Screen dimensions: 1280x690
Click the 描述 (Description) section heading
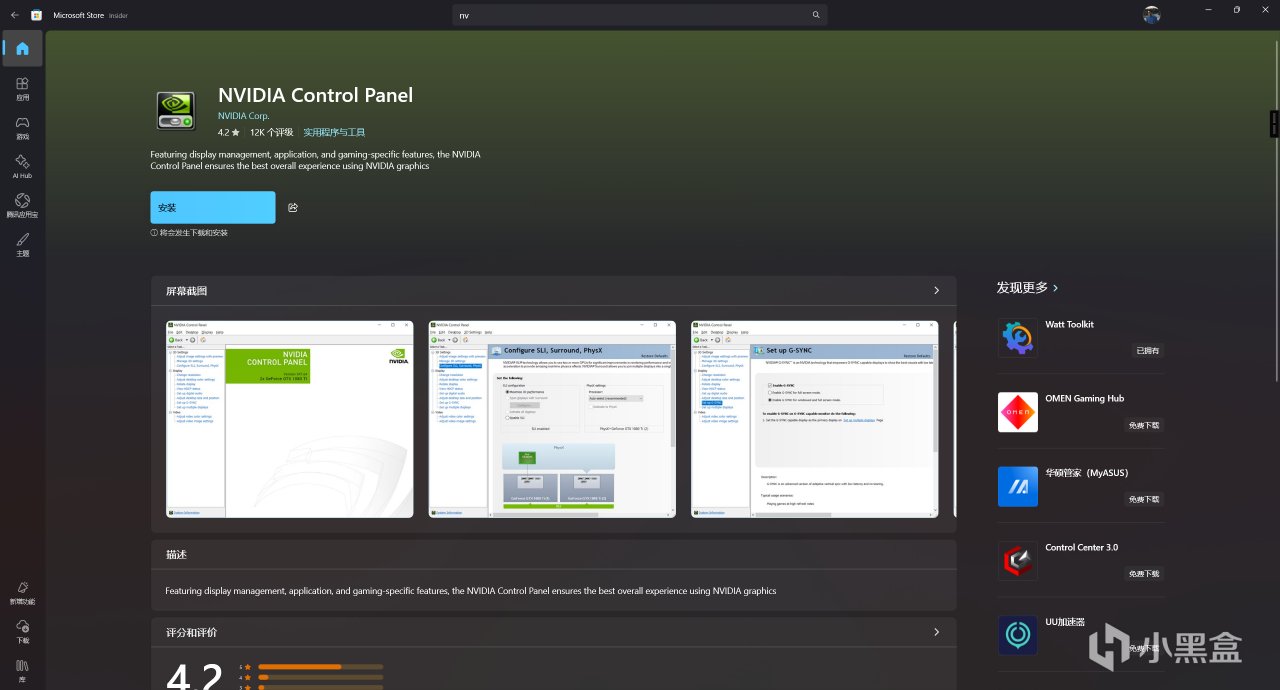point(176,554)
